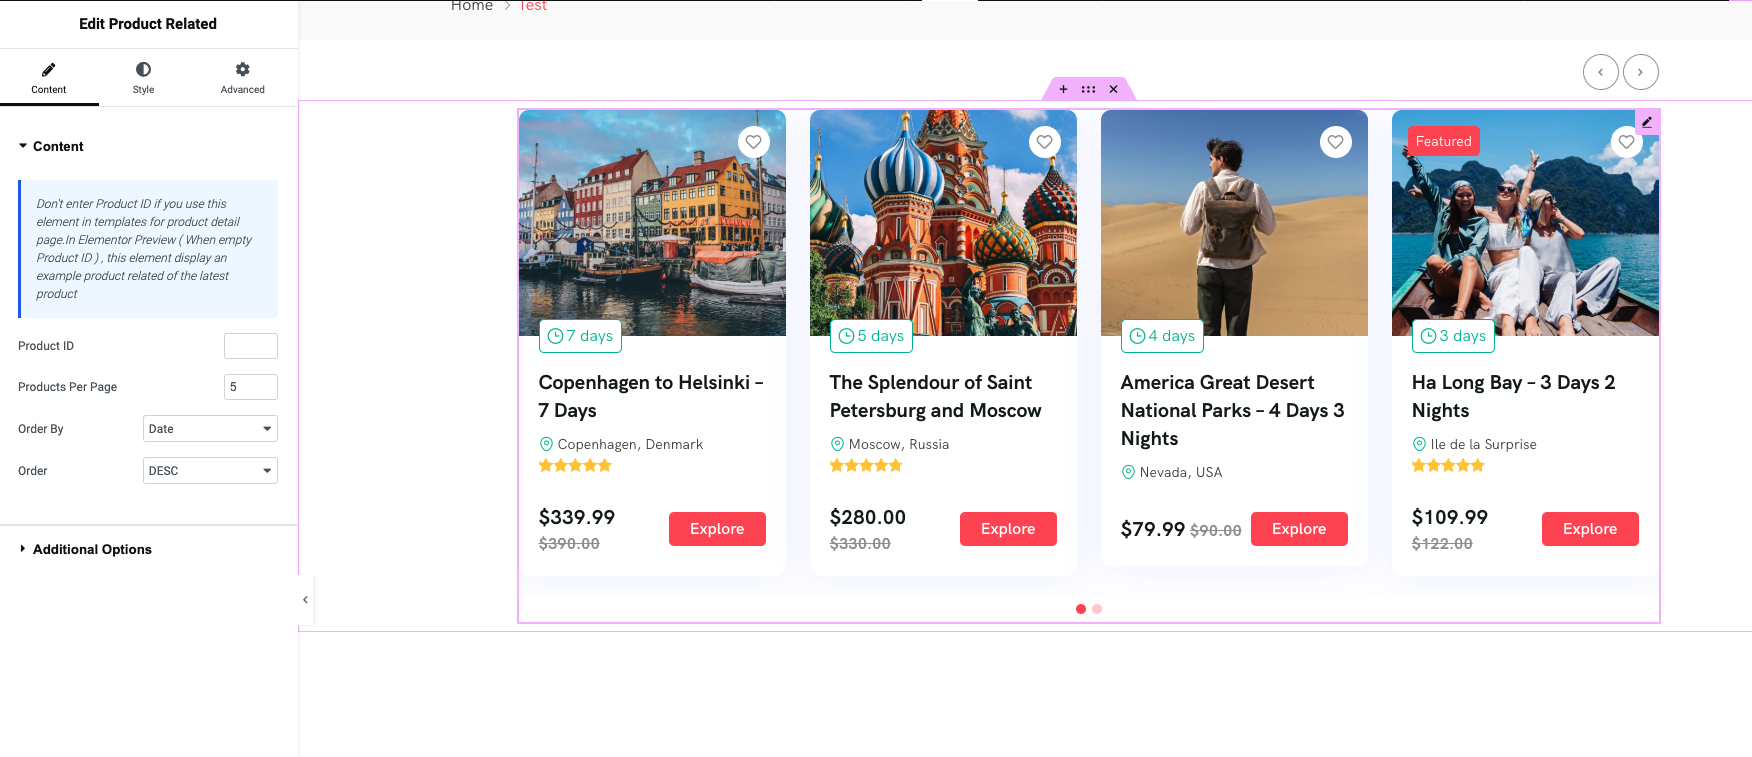The image size is (1752, 757).
Task: Click the Home breadcrumb link
Action: pos(472,6)
